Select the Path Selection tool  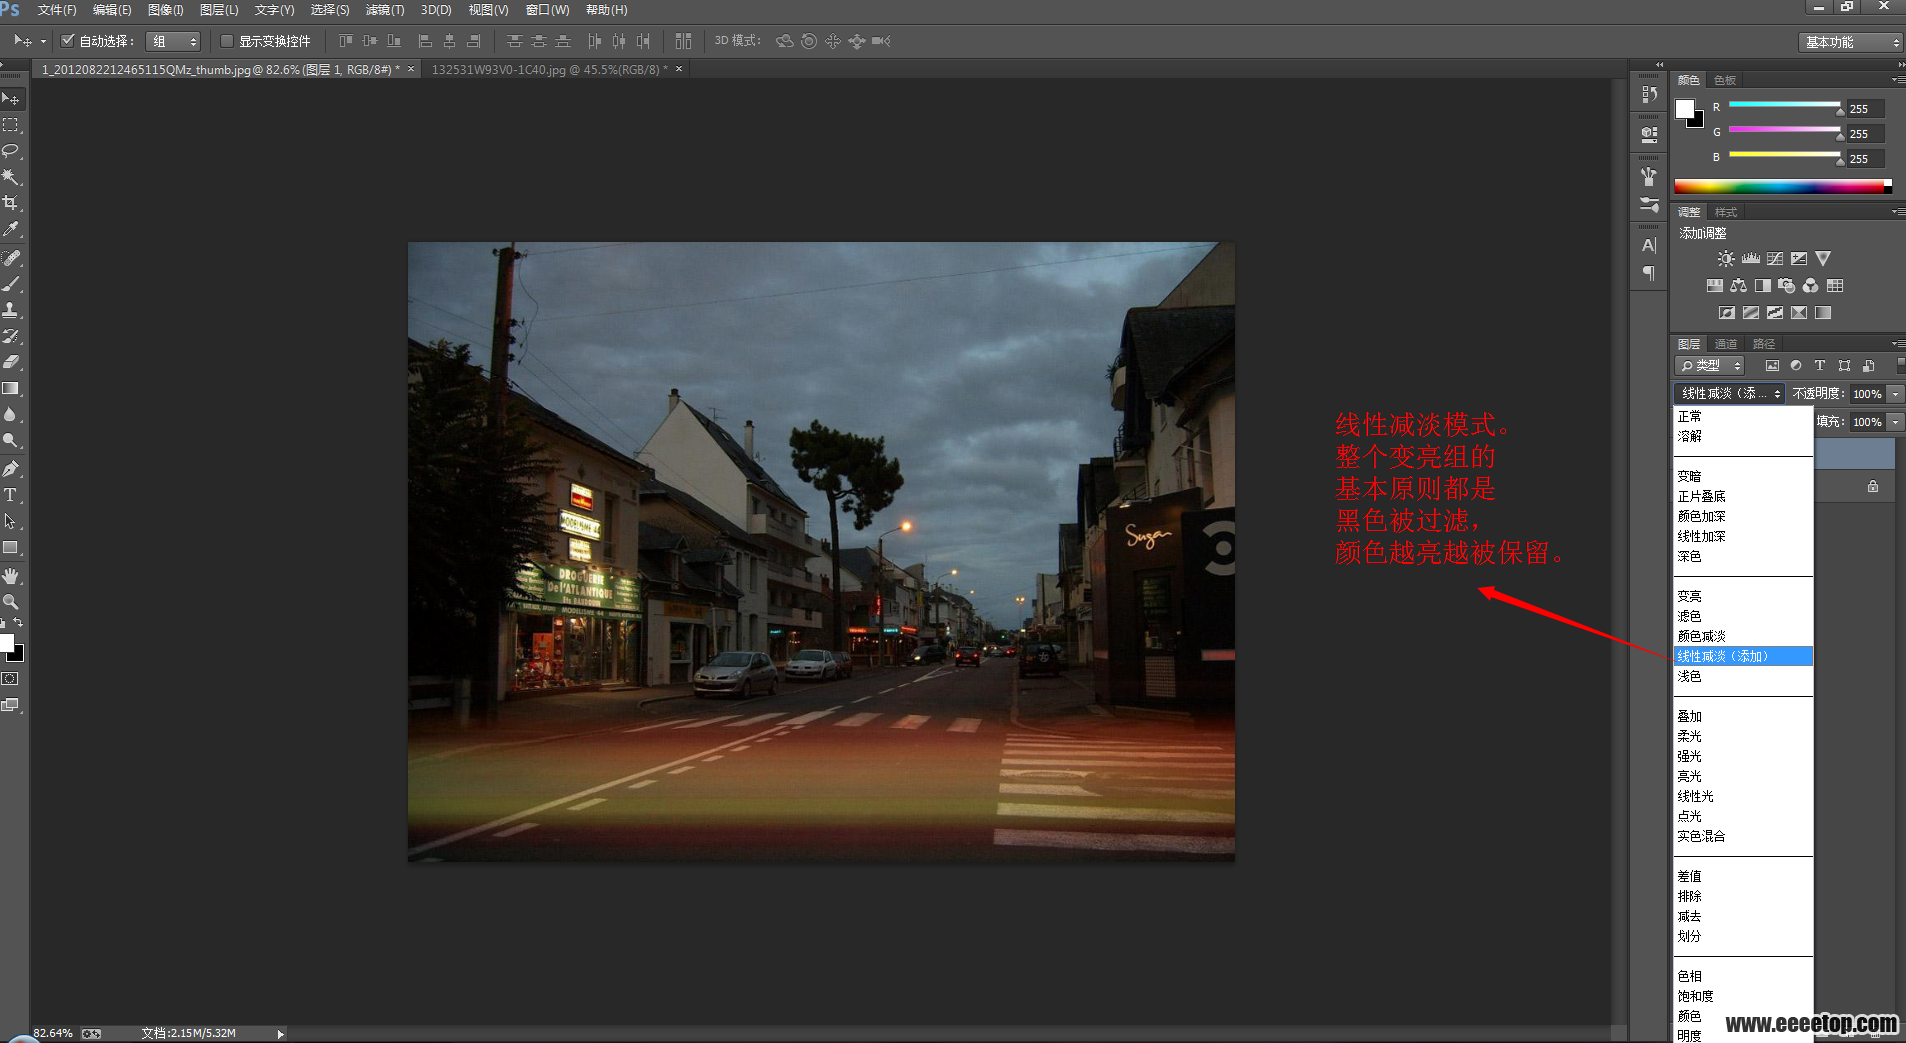tap(11, 521)
